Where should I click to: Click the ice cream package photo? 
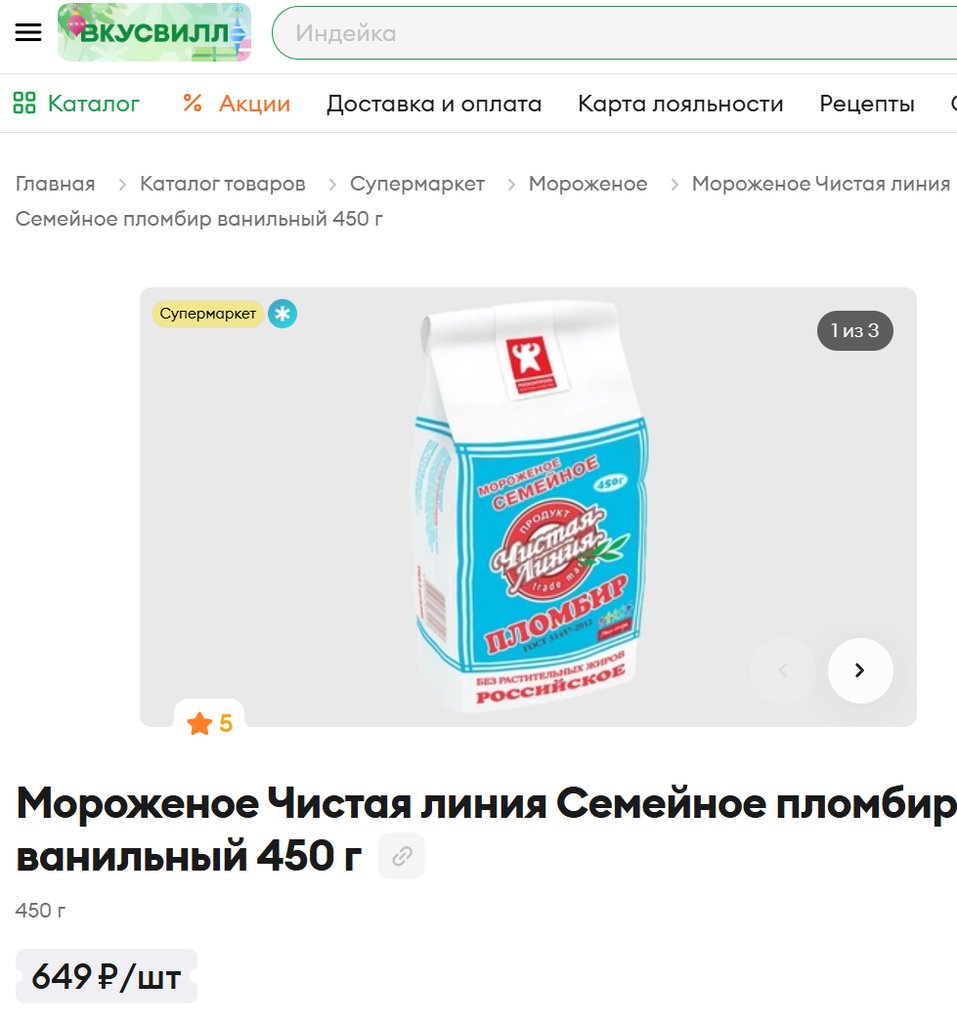(529, 506)
